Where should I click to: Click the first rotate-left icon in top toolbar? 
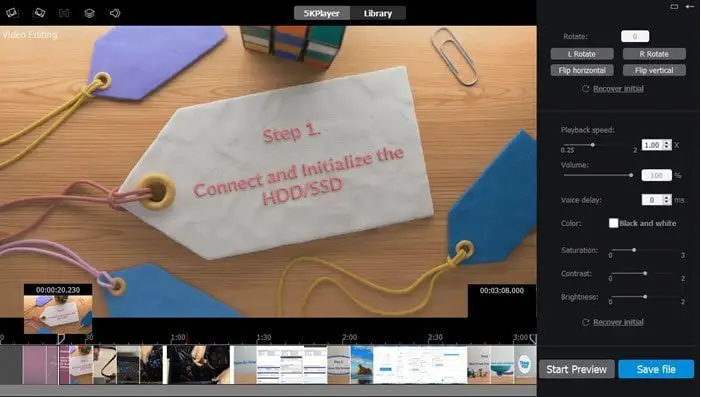pyautogui.click(x=12, y=13)
